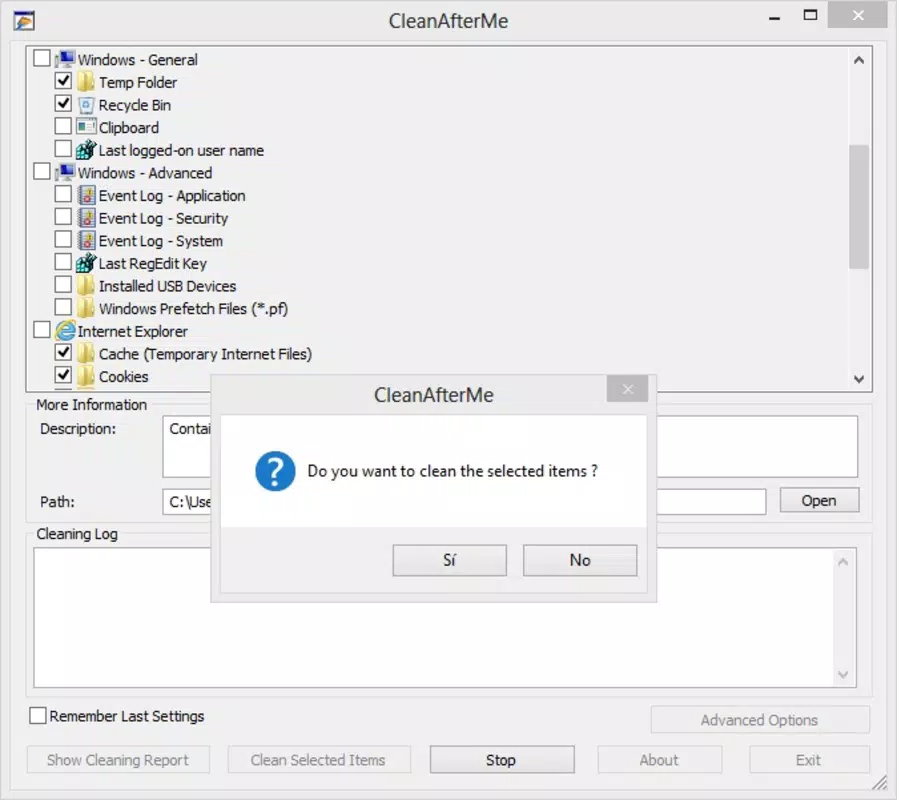Click the item list scroll up arrow

click(859, 60)
